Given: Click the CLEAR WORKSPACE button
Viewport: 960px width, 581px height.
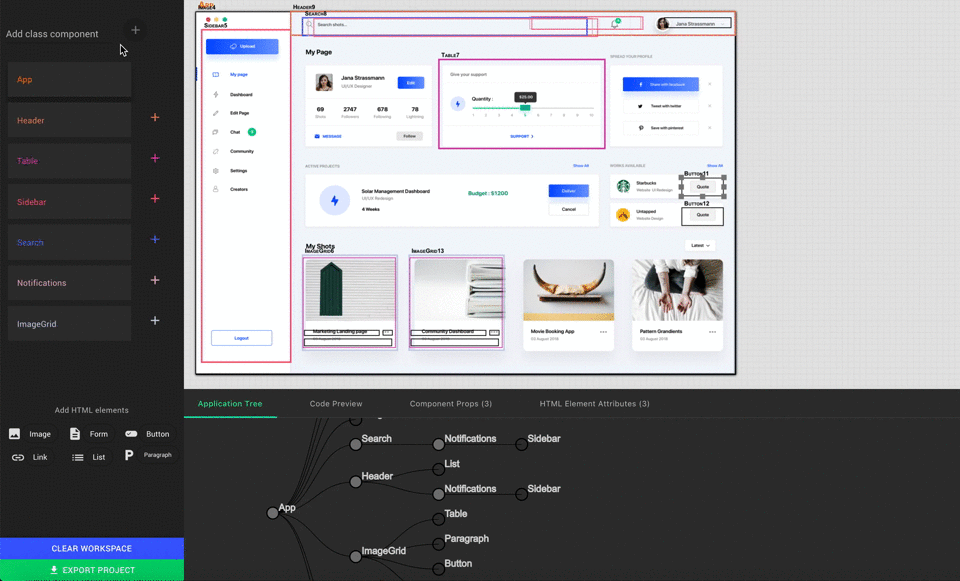Looking at the screenshot, I should pyautogui.click(x=92, y=549).
